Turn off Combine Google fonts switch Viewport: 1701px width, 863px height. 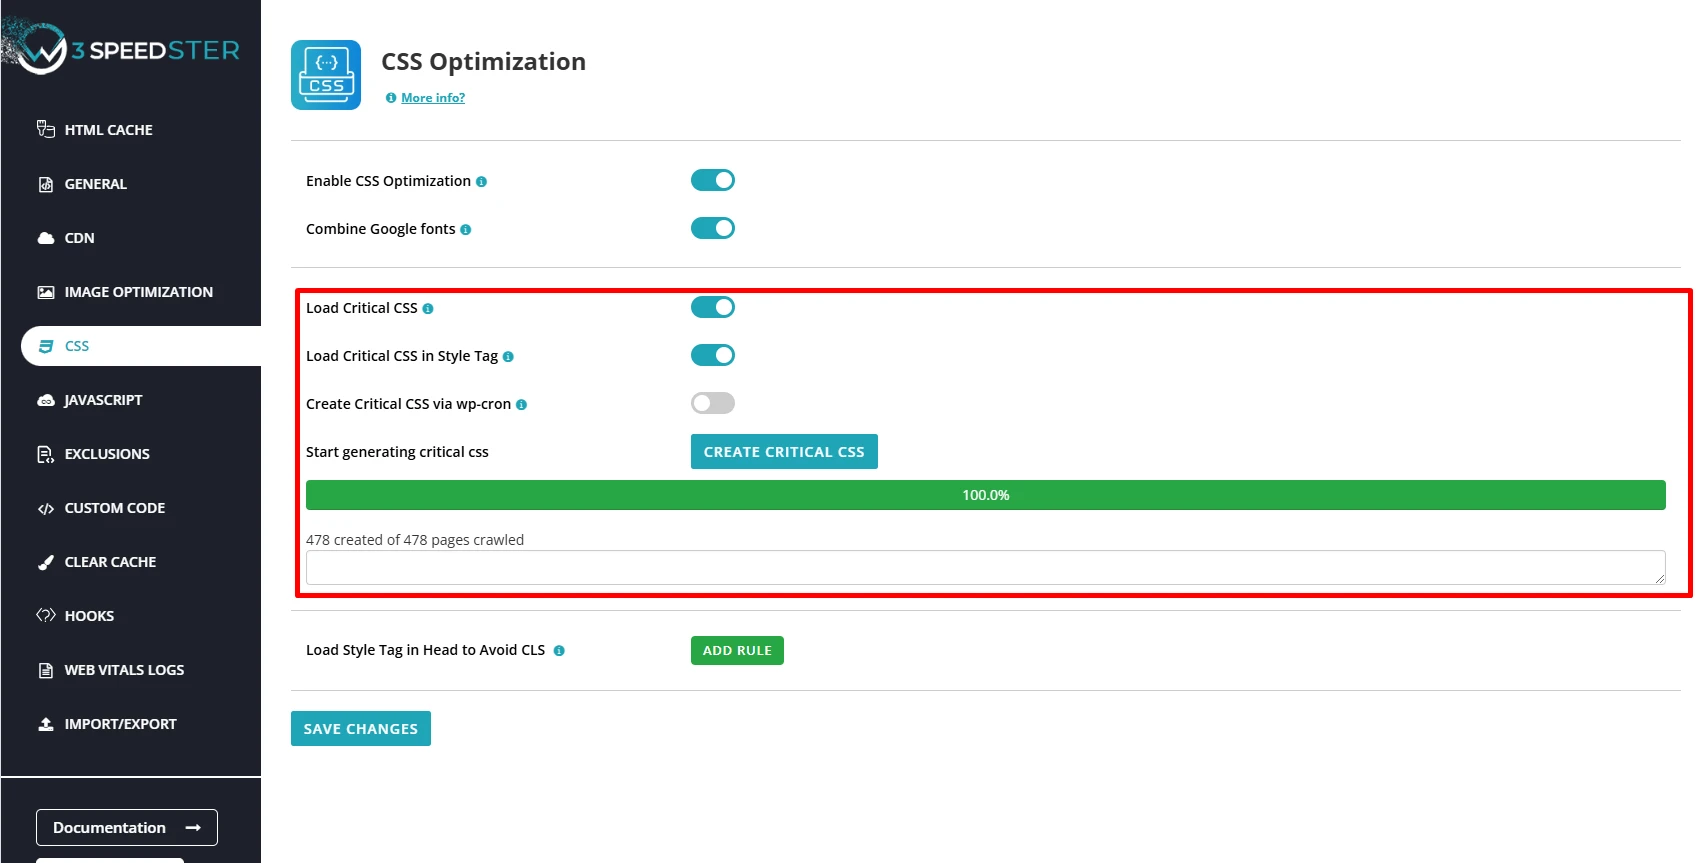[x=713, y=228]
